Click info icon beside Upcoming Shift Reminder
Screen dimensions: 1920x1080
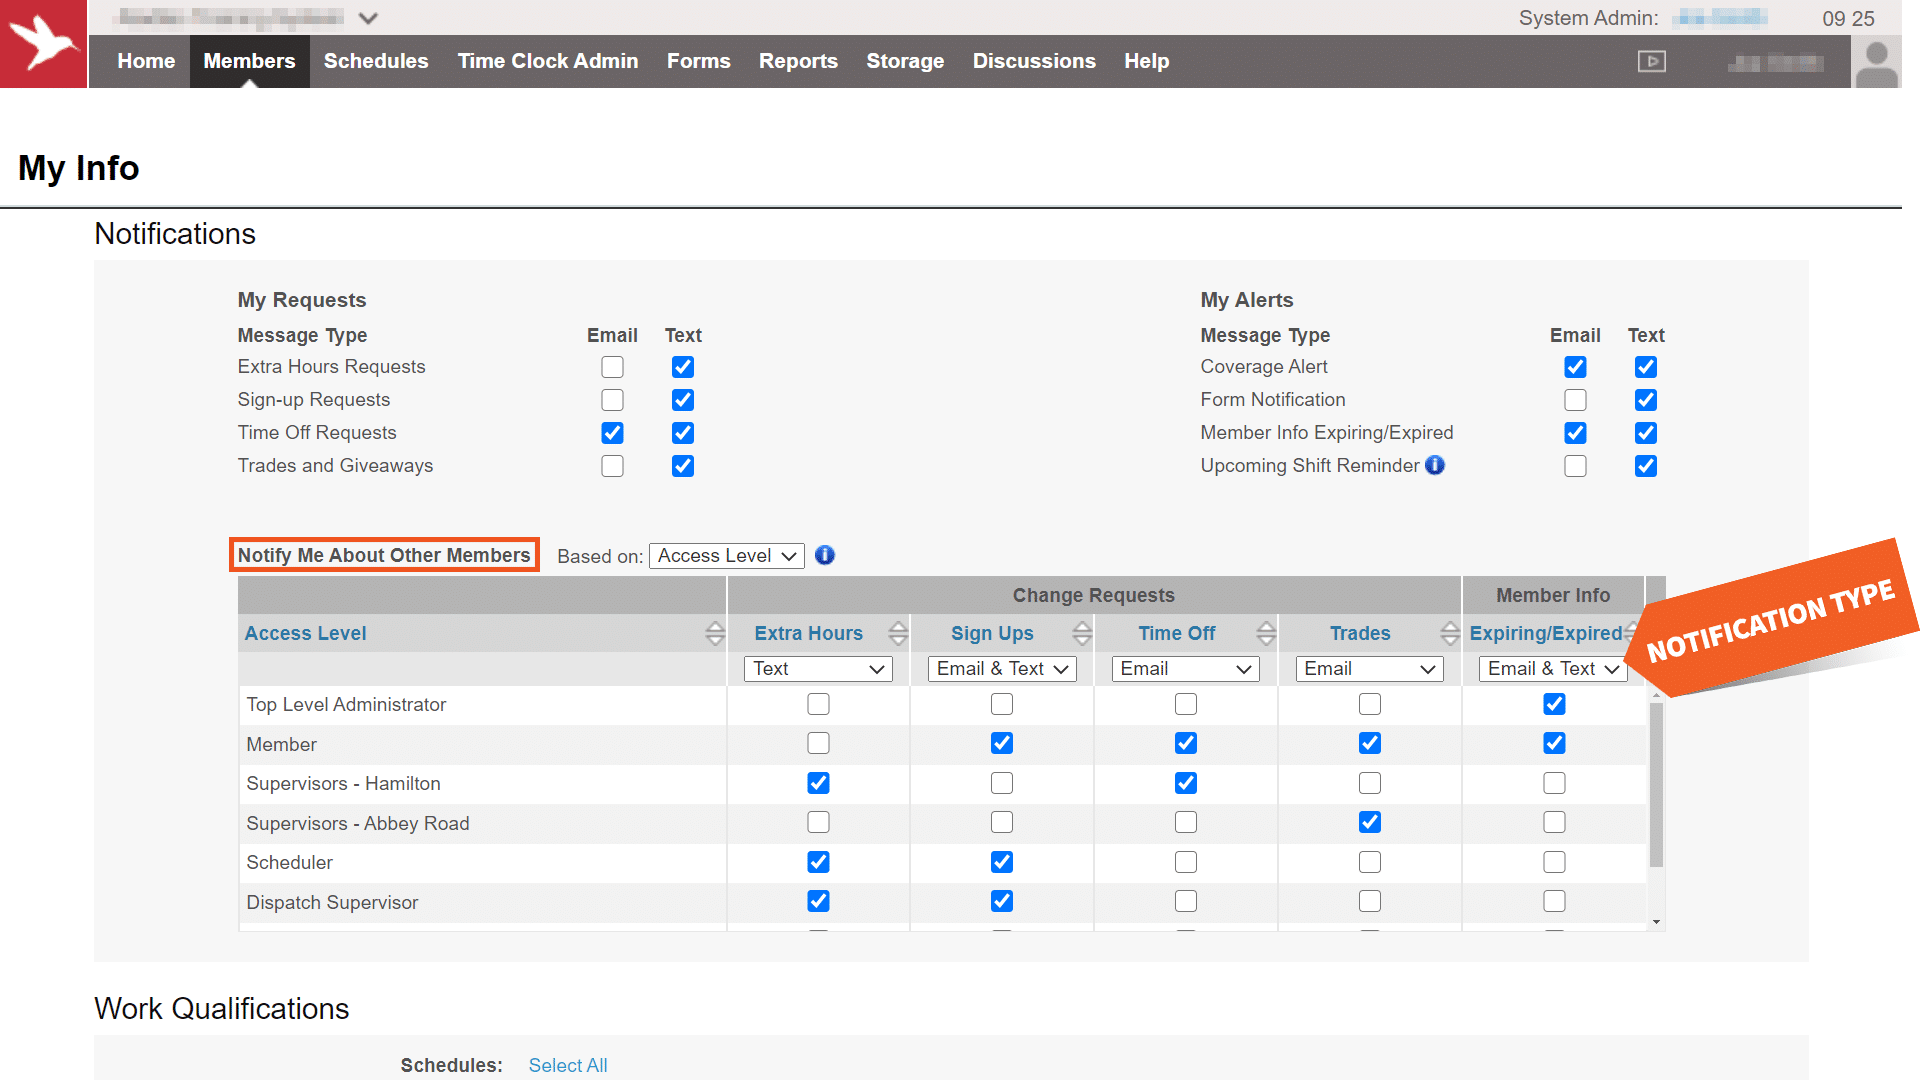(1435, 465)
